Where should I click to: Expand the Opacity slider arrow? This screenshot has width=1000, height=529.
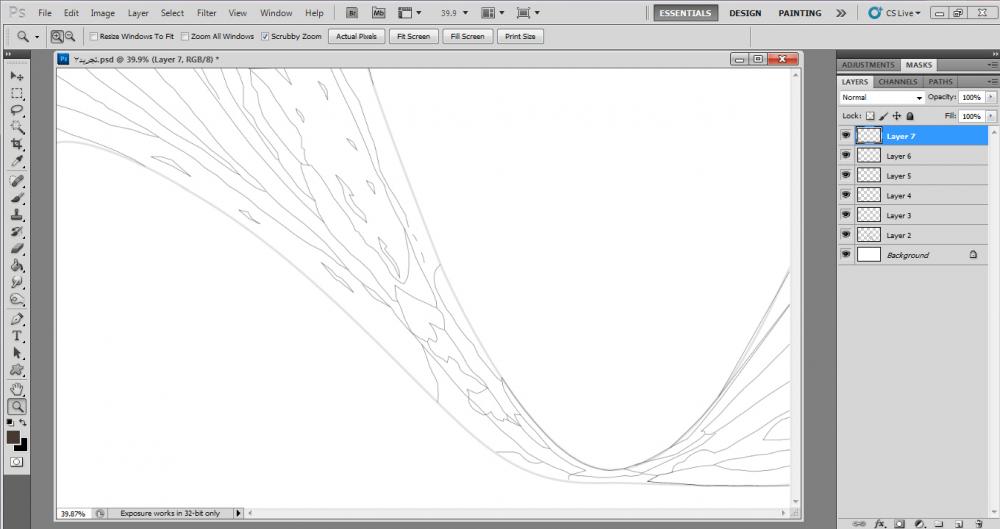pos(990,98)
